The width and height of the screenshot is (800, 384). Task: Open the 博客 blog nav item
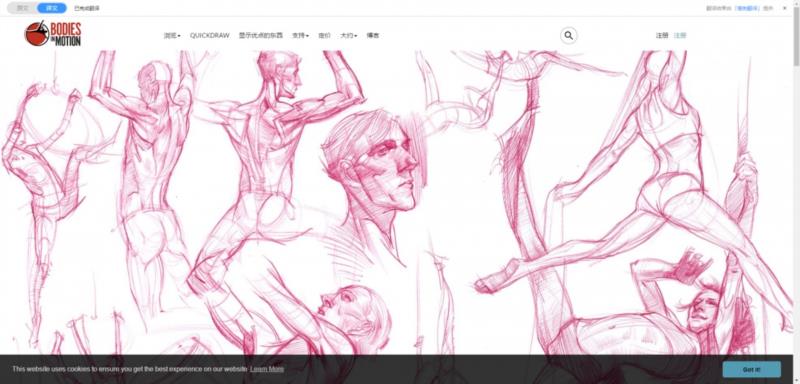coord(373,36)
